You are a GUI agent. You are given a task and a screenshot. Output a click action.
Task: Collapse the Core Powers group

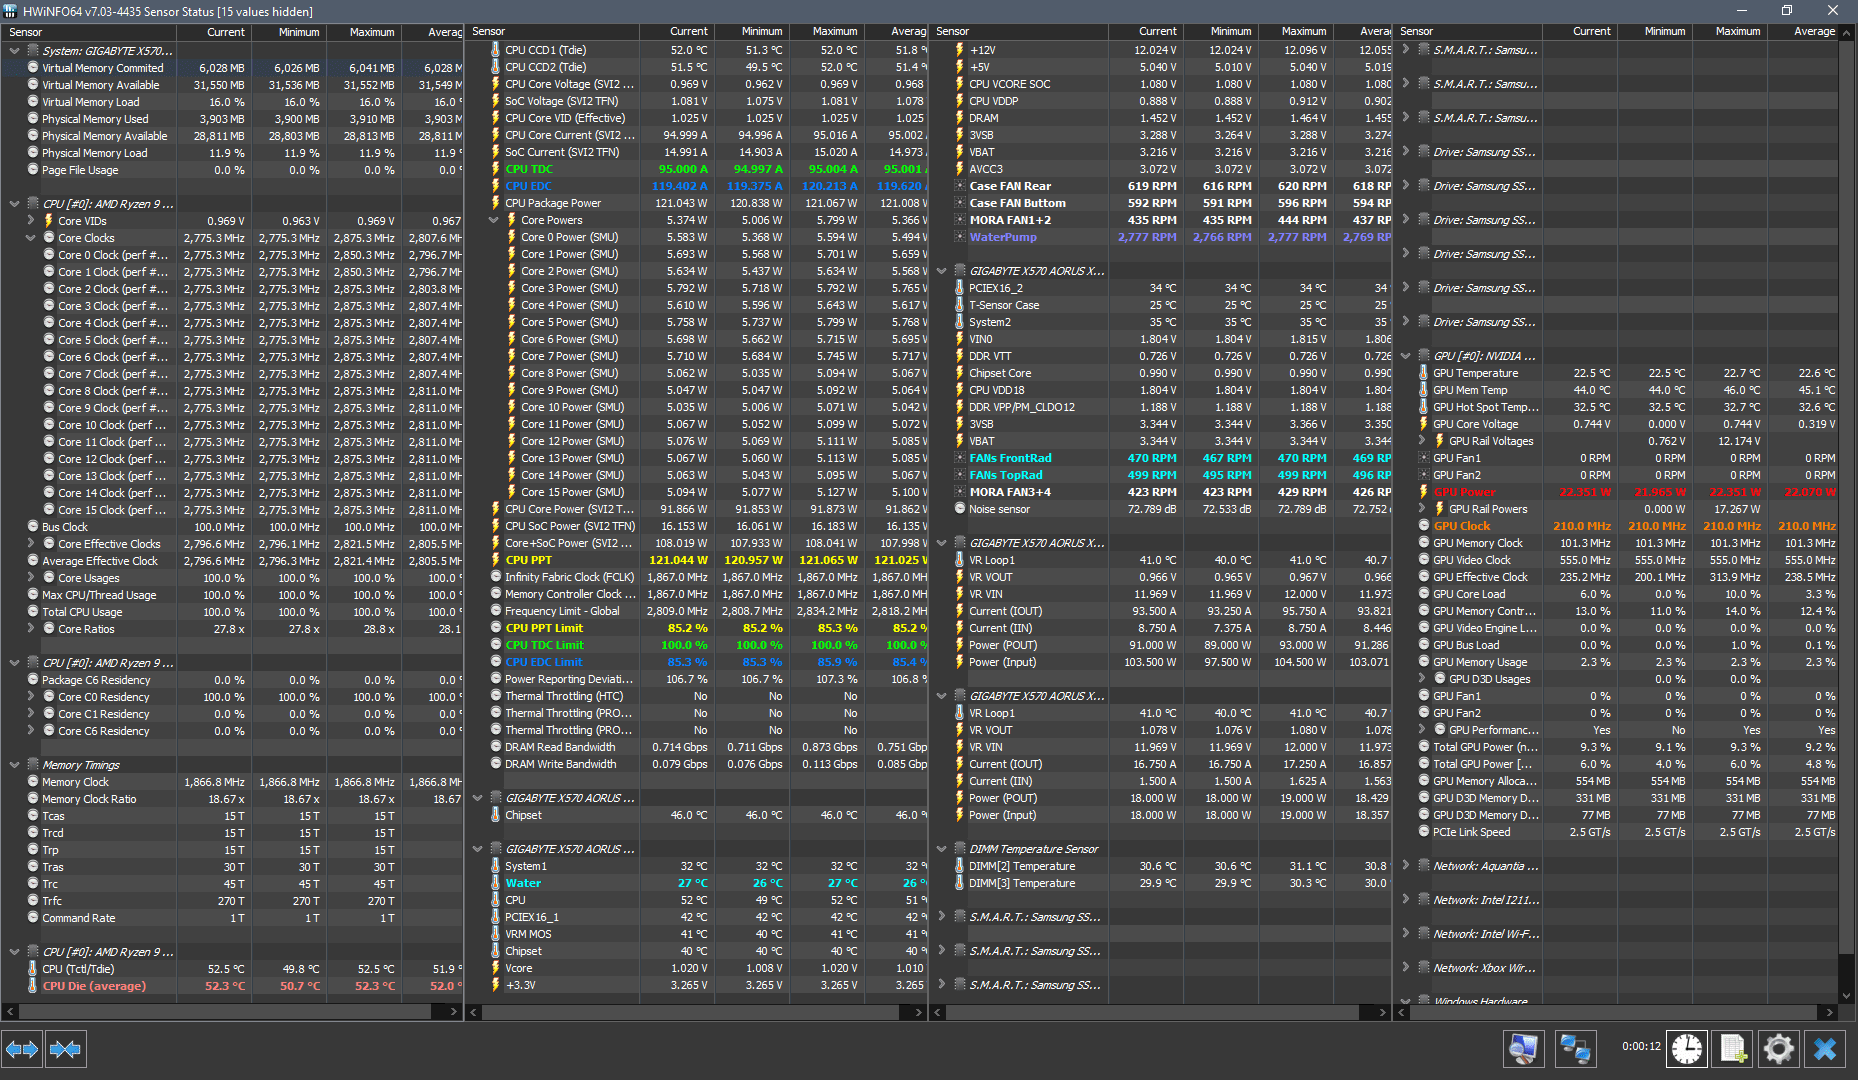[x=494, y=220]
